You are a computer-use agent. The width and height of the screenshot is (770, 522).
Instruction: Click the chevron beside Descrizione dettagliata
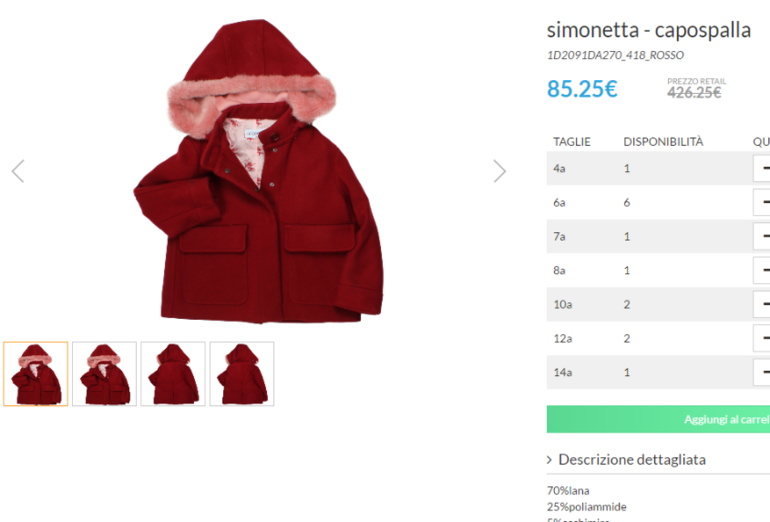point(550,460)
